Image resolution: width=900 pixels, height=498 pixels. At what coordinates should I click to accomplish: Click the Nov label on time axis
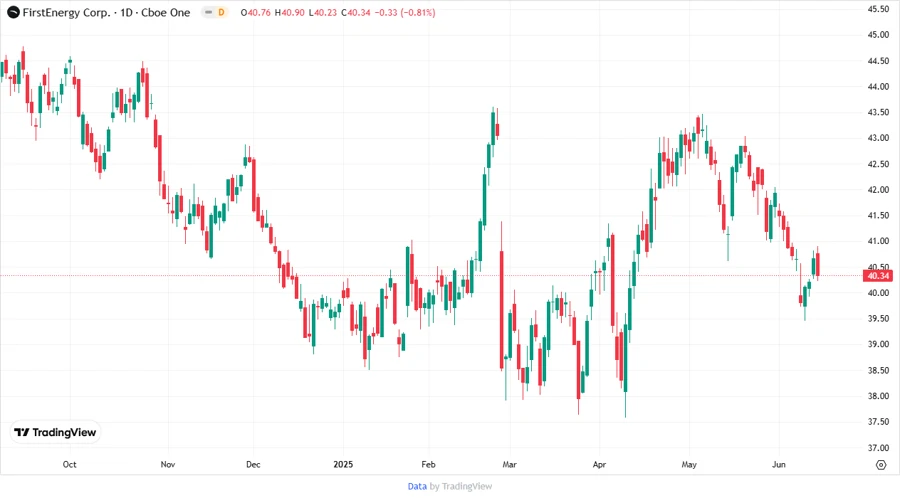coord(168,464)
